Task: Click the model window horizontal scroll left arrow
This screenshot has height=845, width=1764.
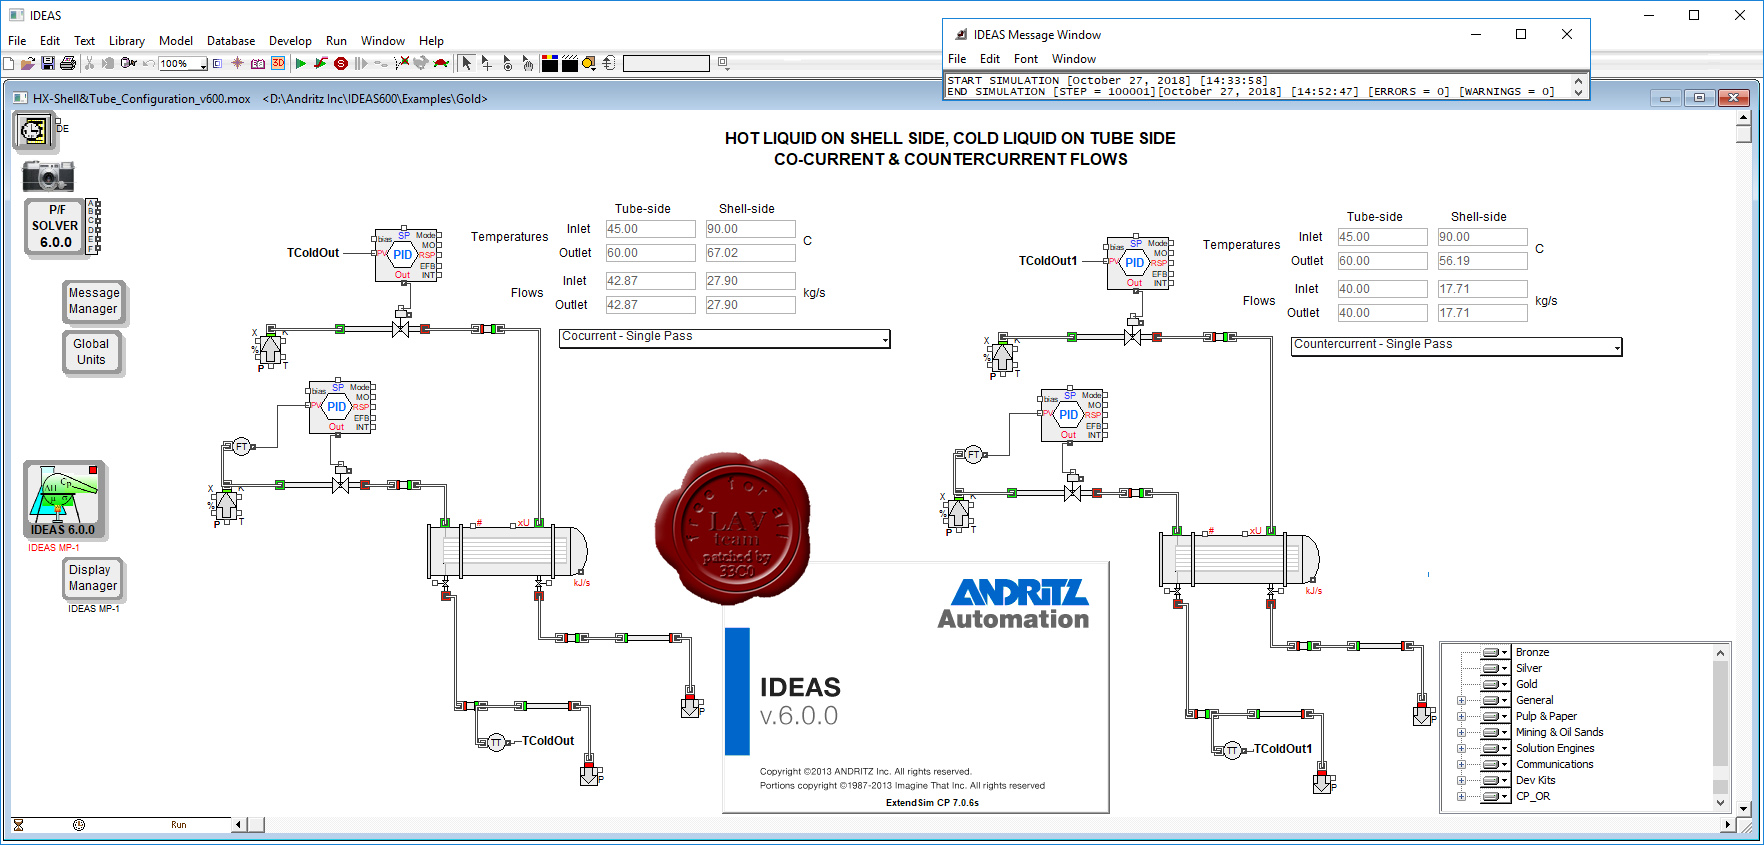Action: tap(239, 825)
